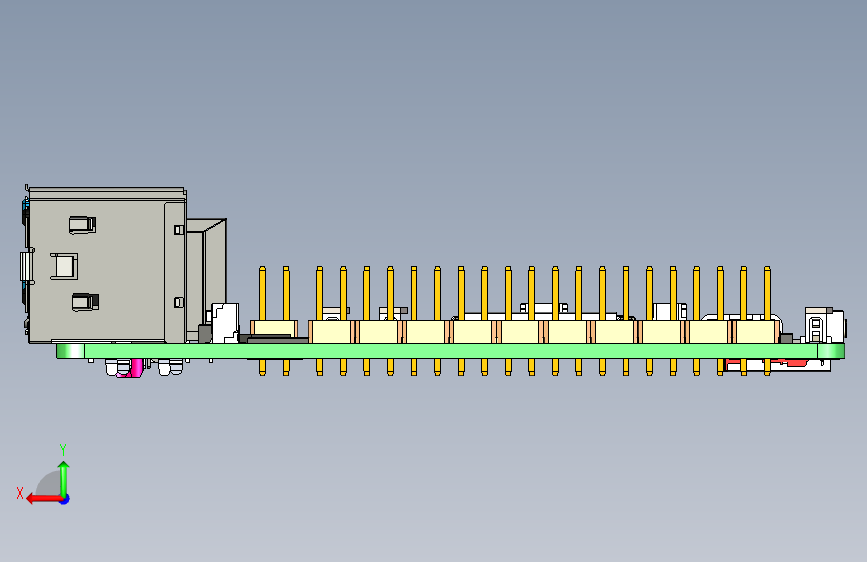This screenshot has width=867, height=562.
Task: Select the white connector at the board's right edge
Action: pyautogui.click(x=824, y=326)
